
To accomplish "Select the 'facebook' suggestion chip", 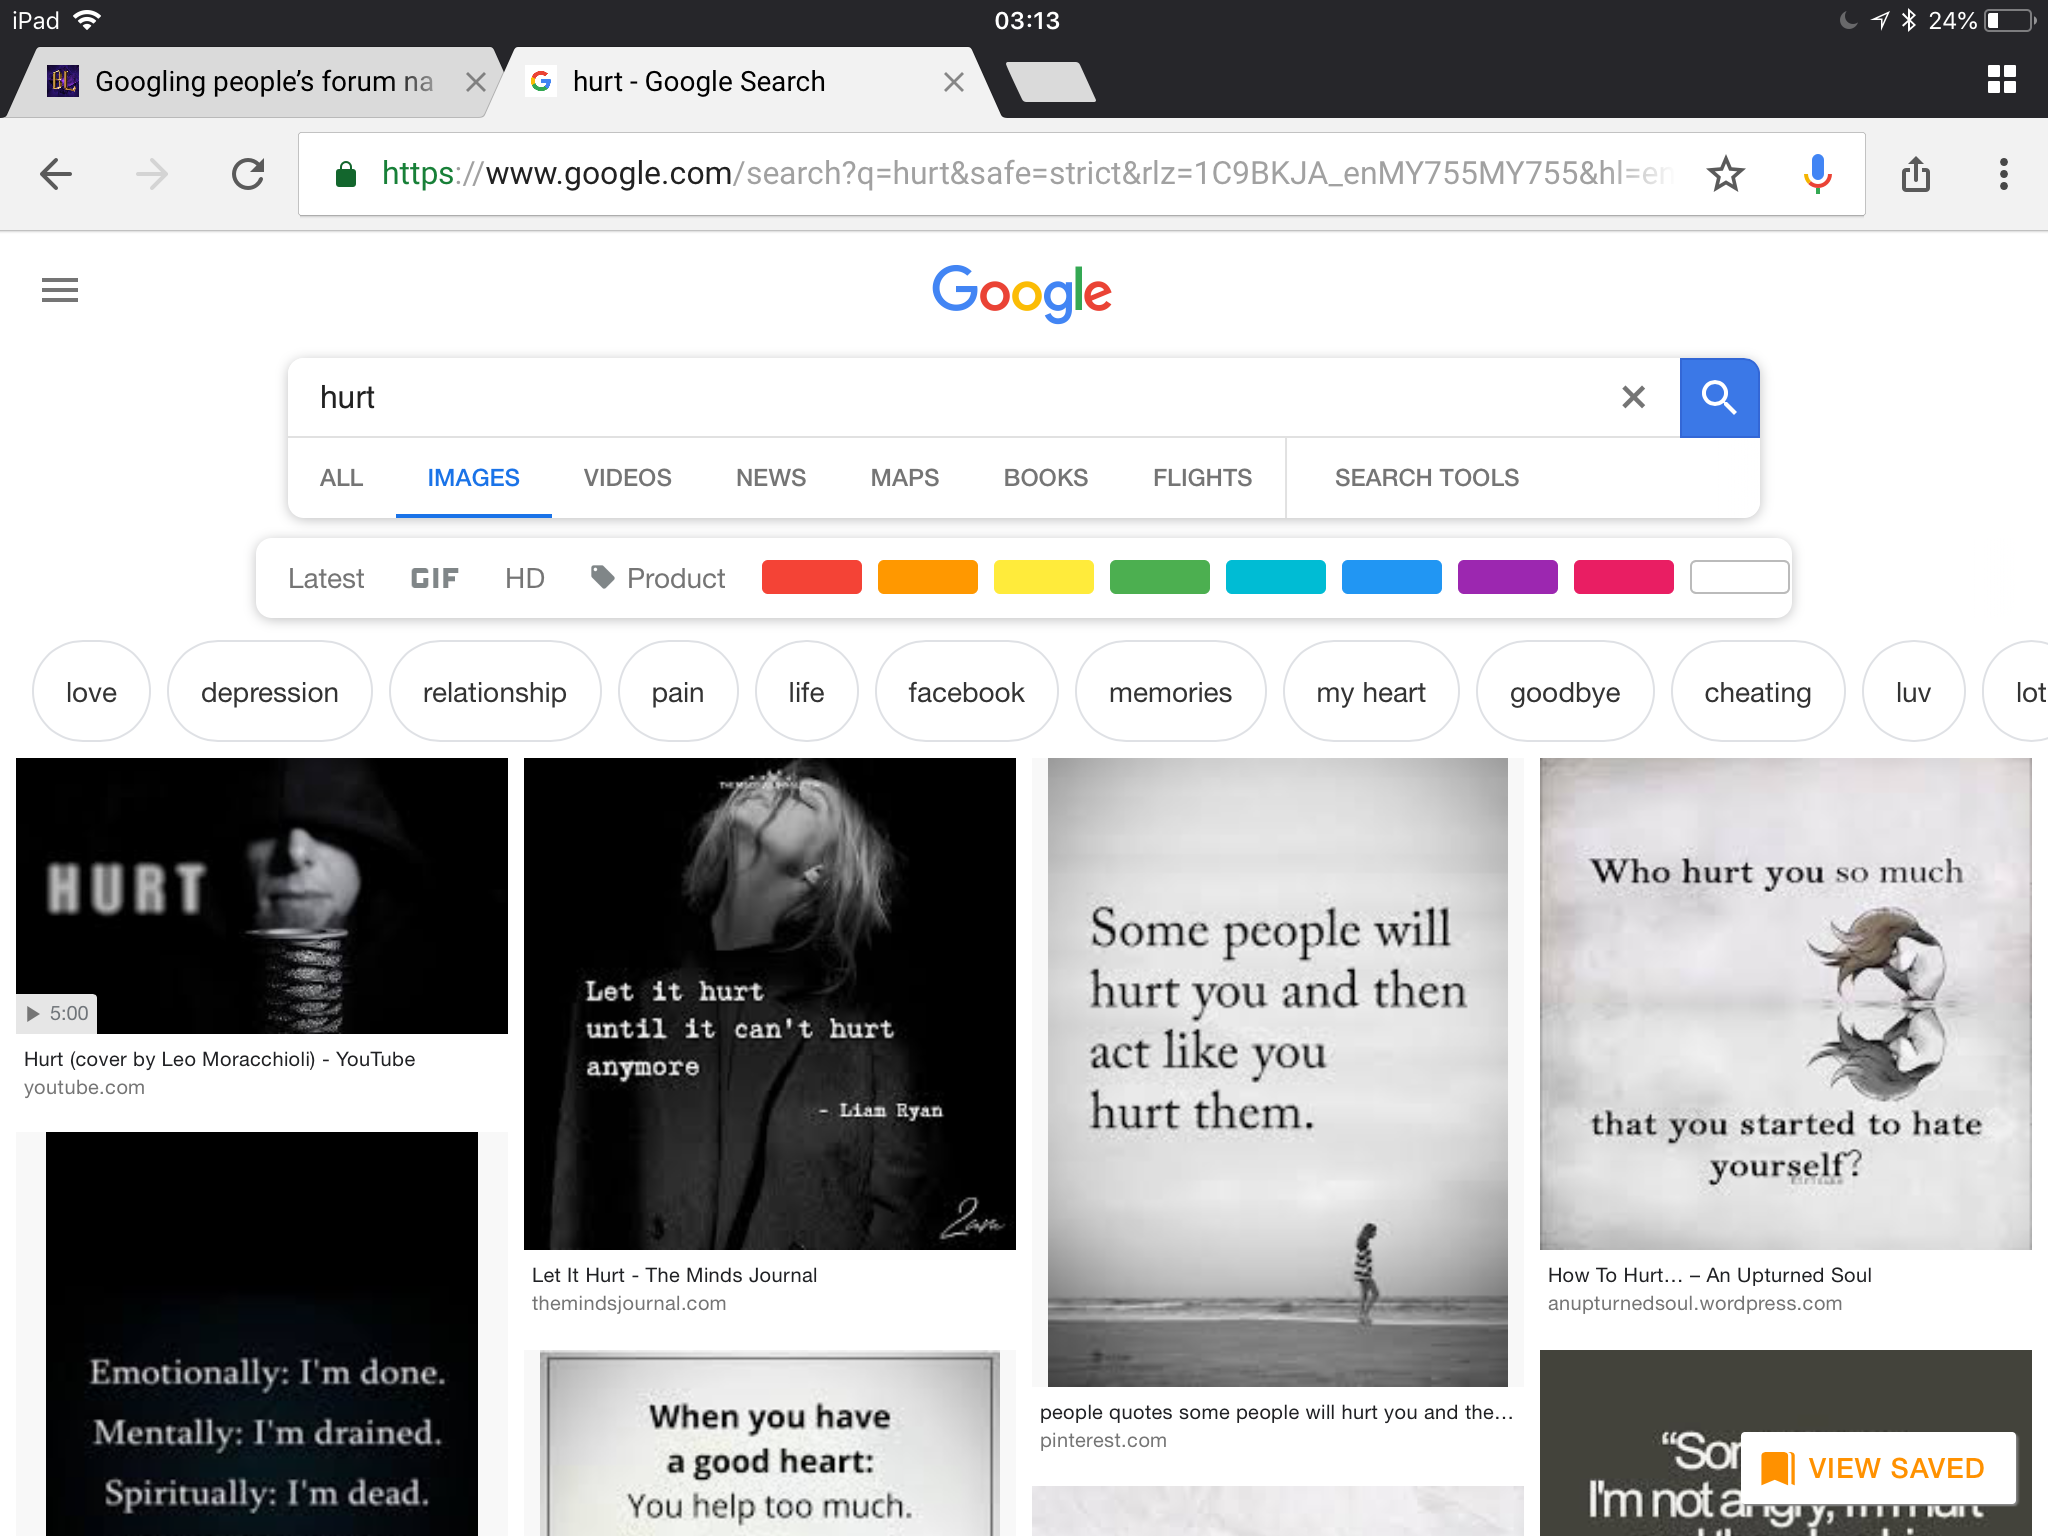I will (x=966, y=692).
